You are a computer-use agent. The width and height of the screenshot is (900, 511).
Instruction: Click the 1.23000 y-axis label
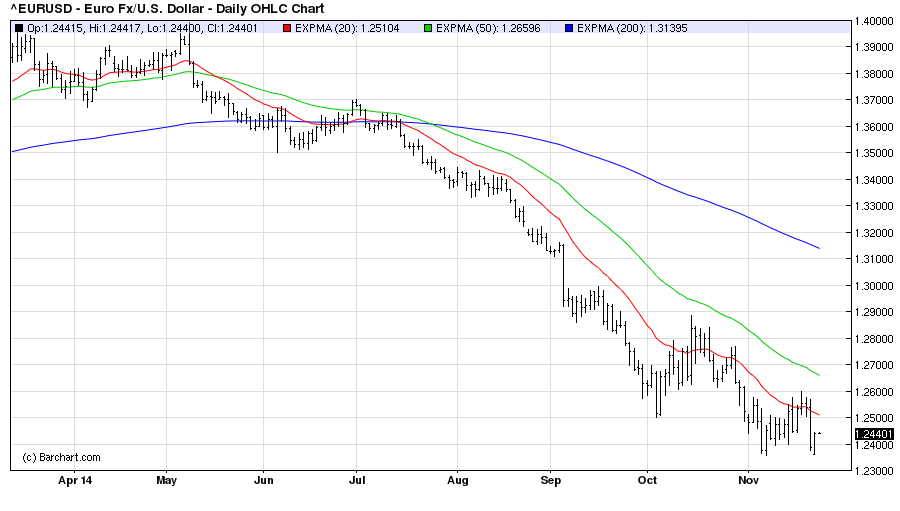tap(874, 471)
